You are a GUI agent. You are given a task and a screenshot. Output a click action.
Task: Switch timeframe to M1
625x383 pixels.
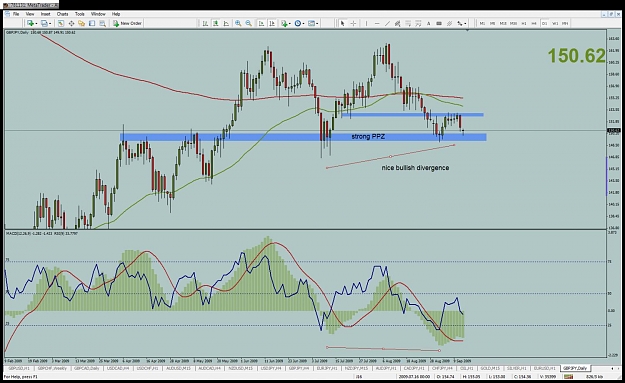[x=482, y=24]
